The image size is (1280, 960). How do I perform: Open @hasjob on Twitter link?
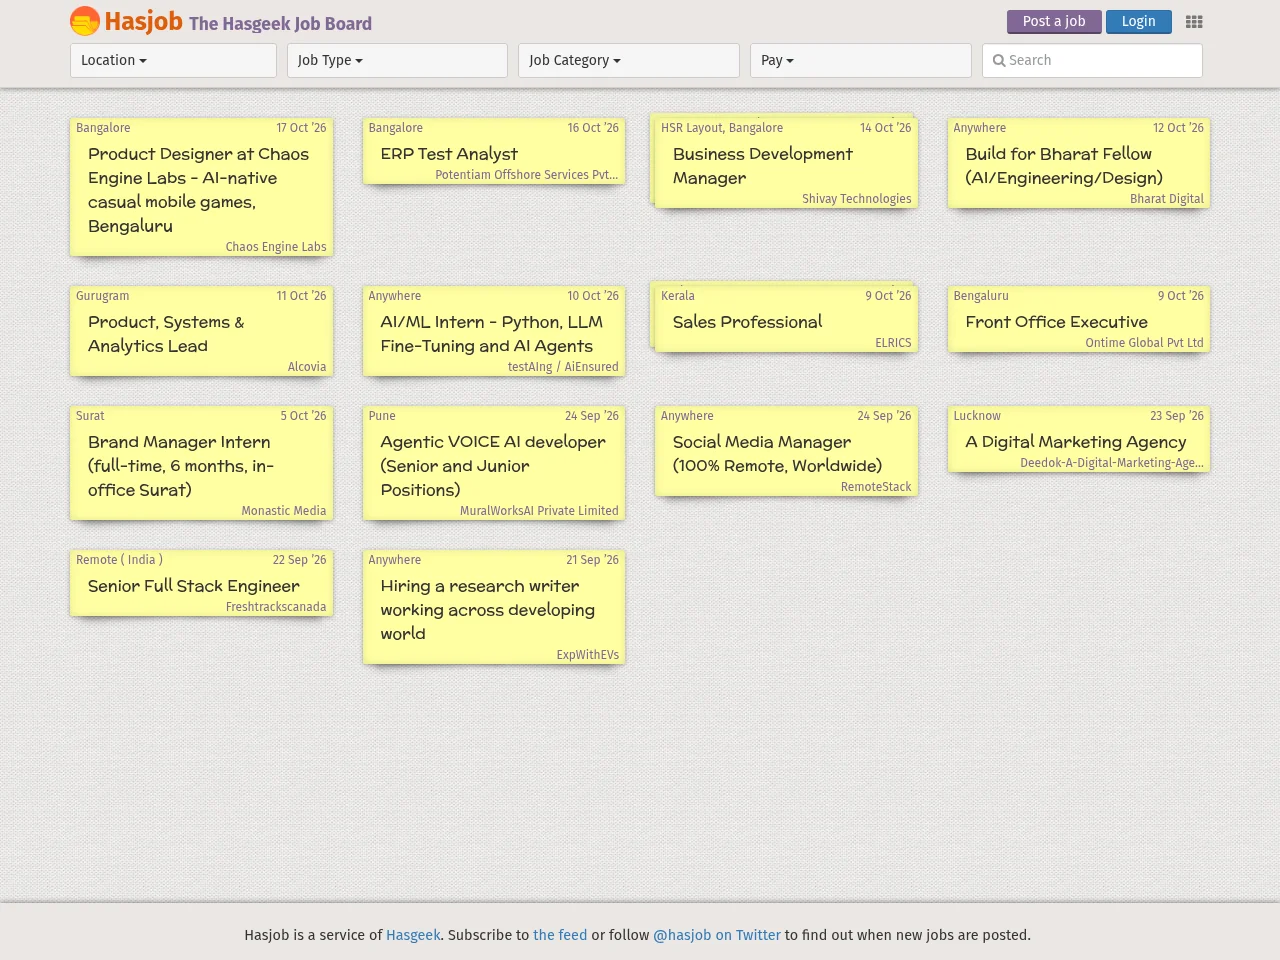pyautogui.click(x=717, y=935)
